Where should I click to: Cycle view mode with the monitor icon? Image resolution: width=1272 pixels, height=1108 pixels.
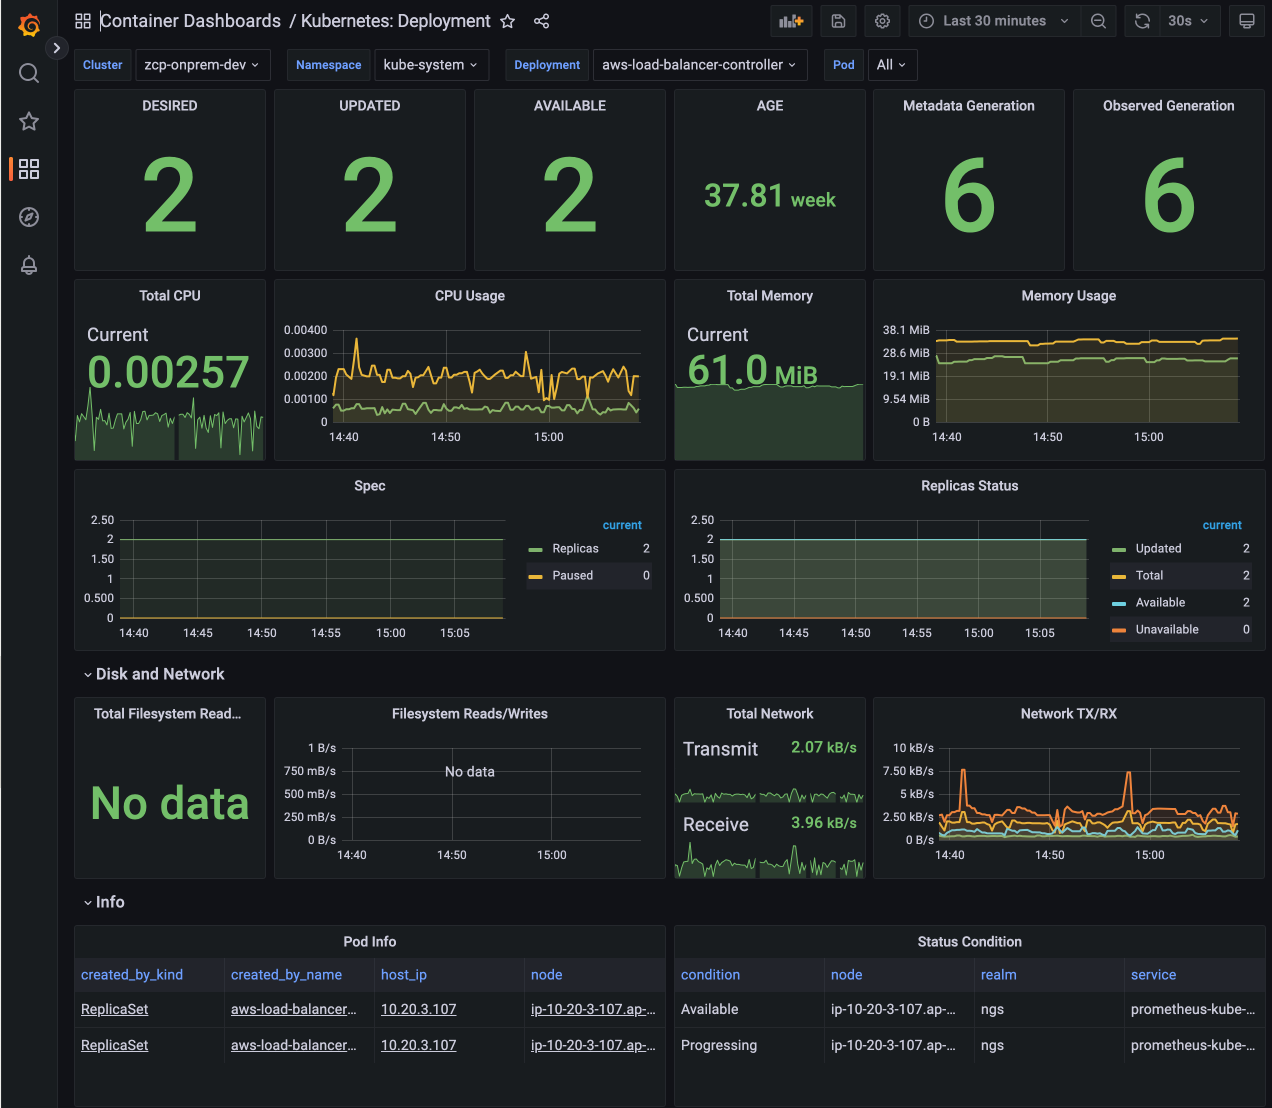(1247, 21)
